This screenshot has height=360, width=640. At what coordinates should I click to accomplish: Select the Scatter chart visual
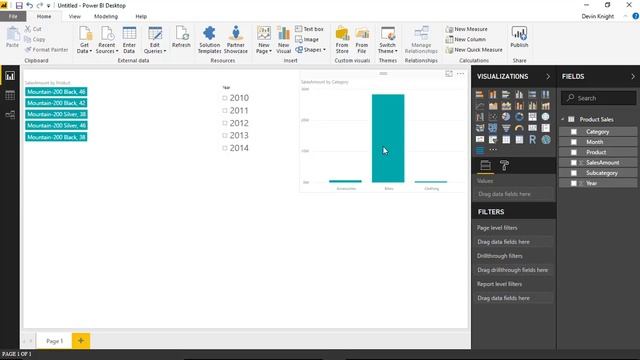tap(493, 117)
